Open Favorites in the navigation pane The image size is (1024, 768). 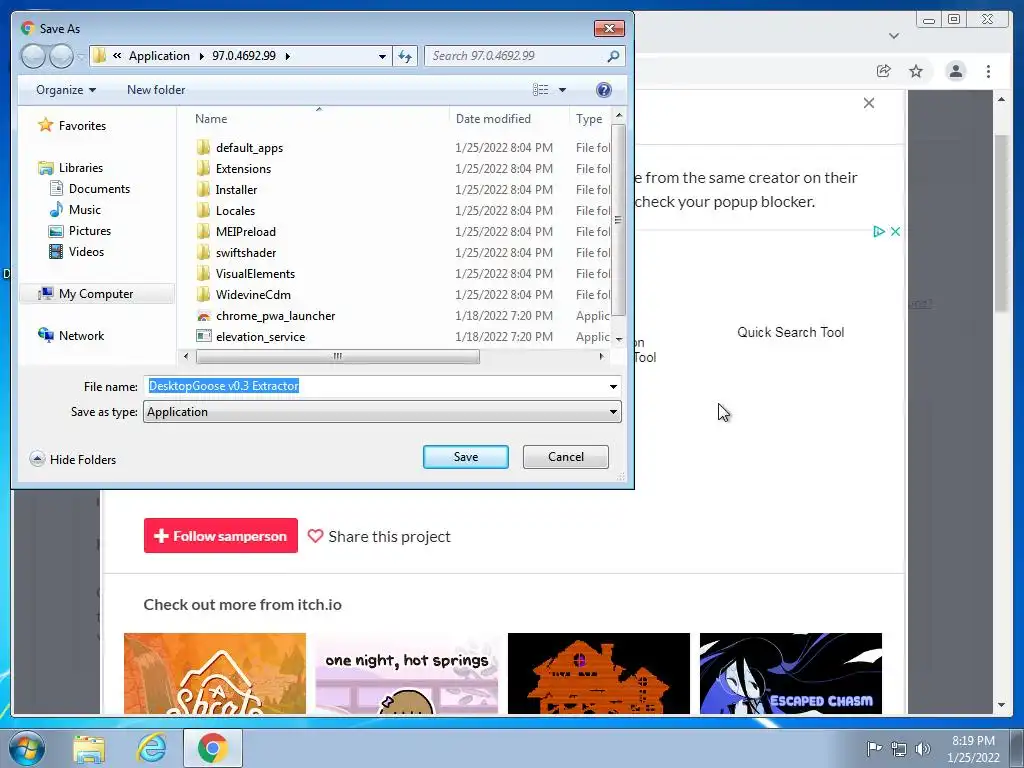[x=82, y=126]
